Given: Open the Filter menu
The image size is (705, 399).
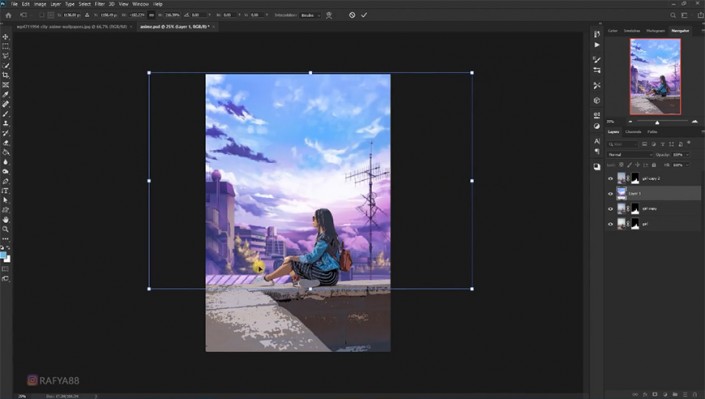Looking at the screenshot, I should [x=100, y=4].
